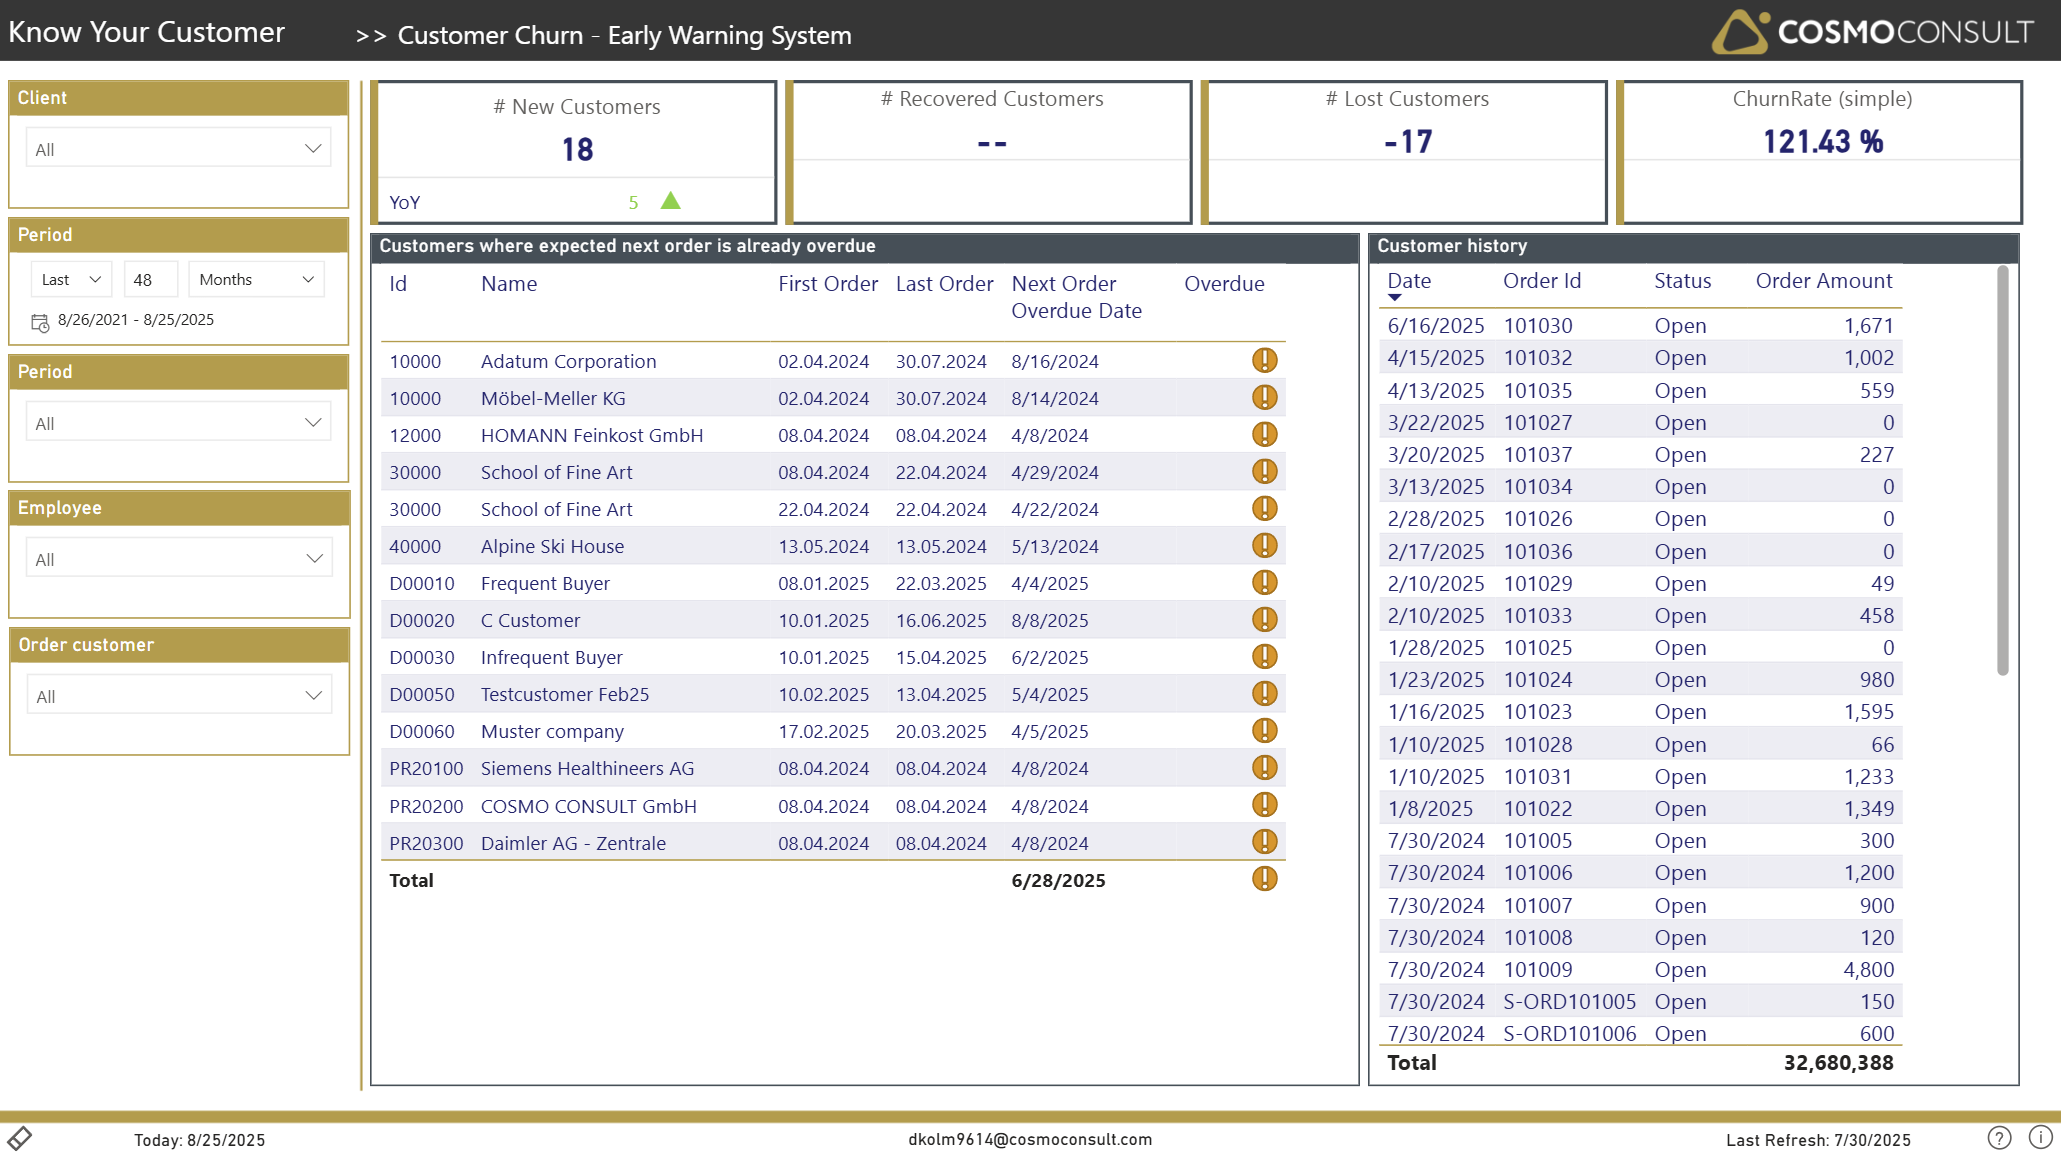
Task: Select the Siemens Healthineers AG row
Action: (x=587, y=769)
